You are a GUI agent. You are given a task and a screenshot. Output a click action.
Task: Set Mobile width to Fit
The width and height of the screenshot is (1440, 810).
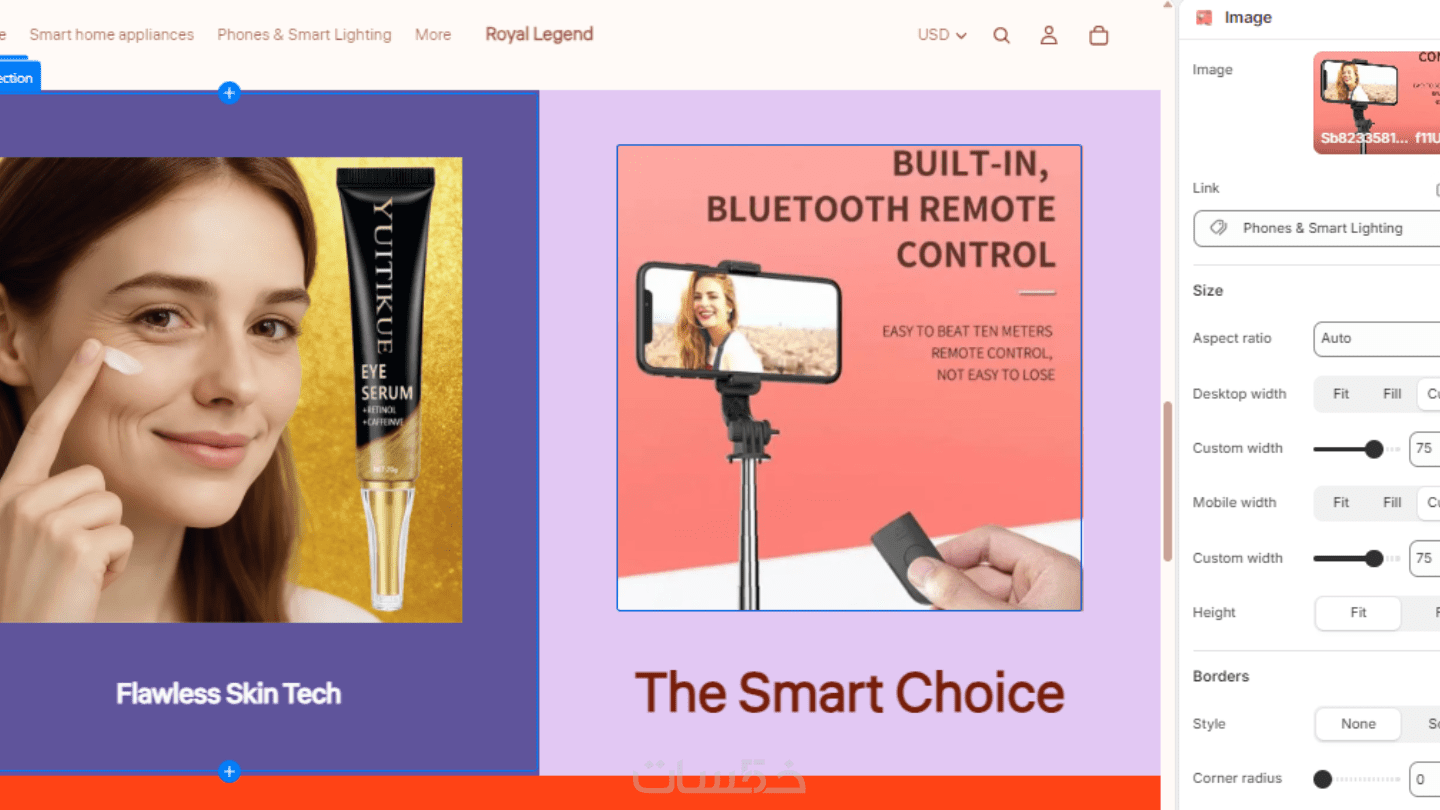pos(1341,503)
